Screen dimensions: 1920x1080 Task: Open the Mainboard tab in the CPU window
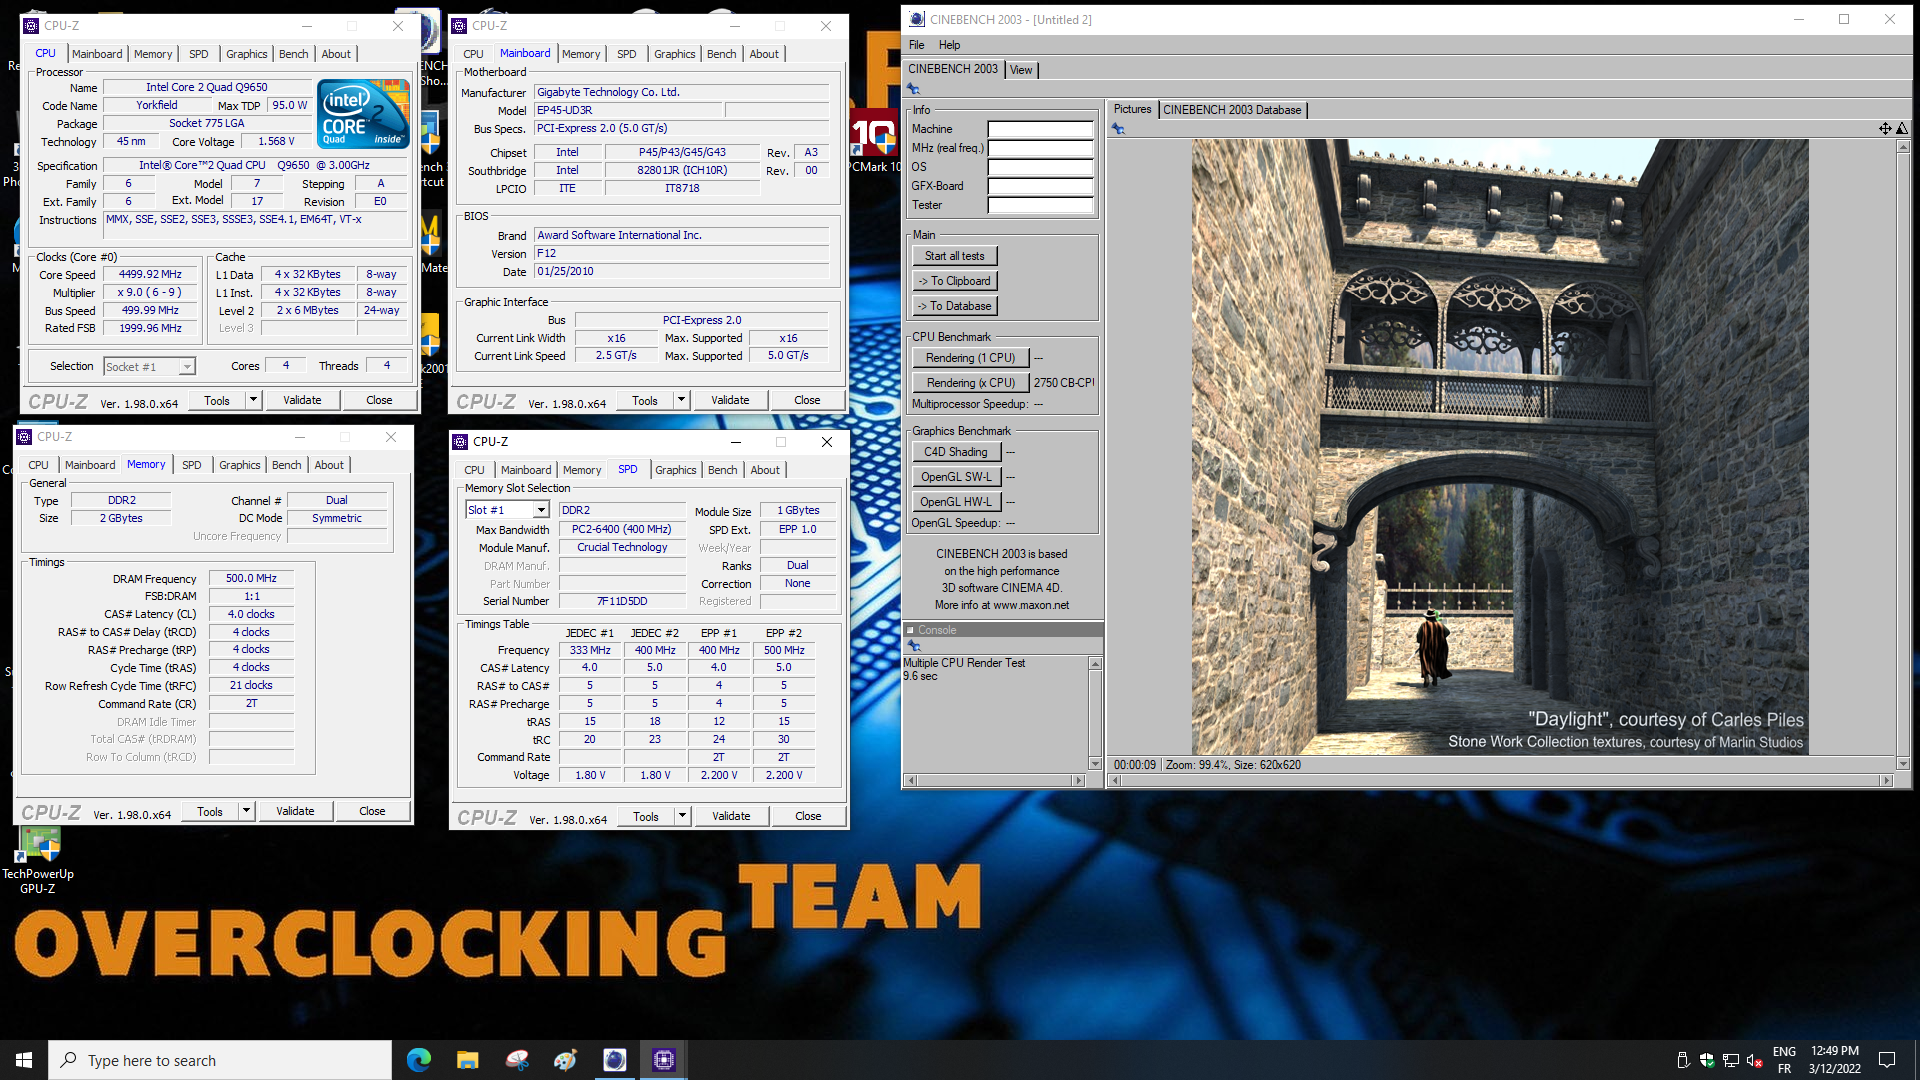[97, 54]
